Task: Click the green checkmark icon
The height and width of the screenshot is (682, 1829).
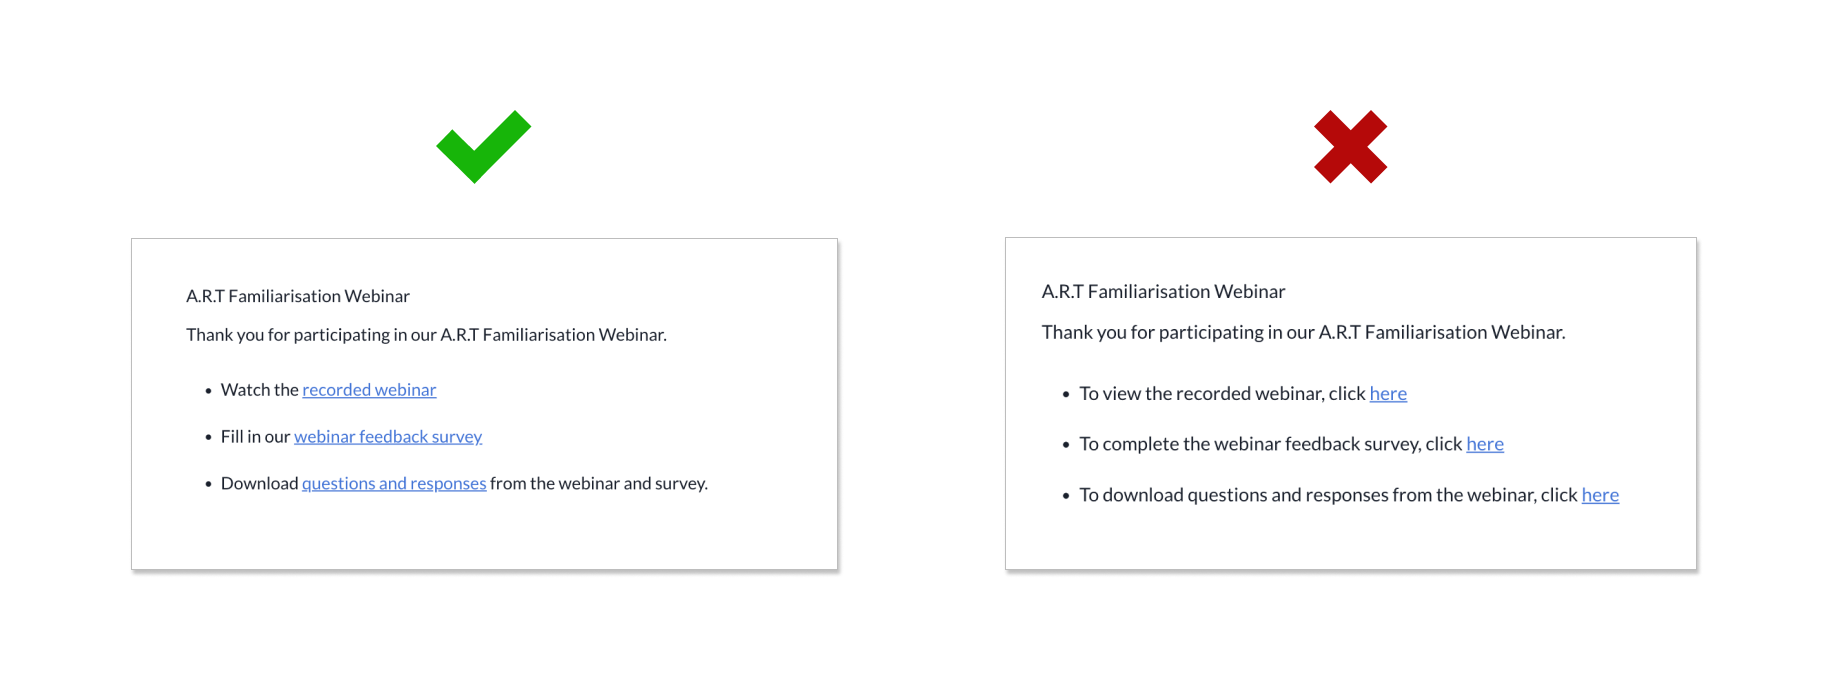Action: pyautogui.click(x=484, y=146)
